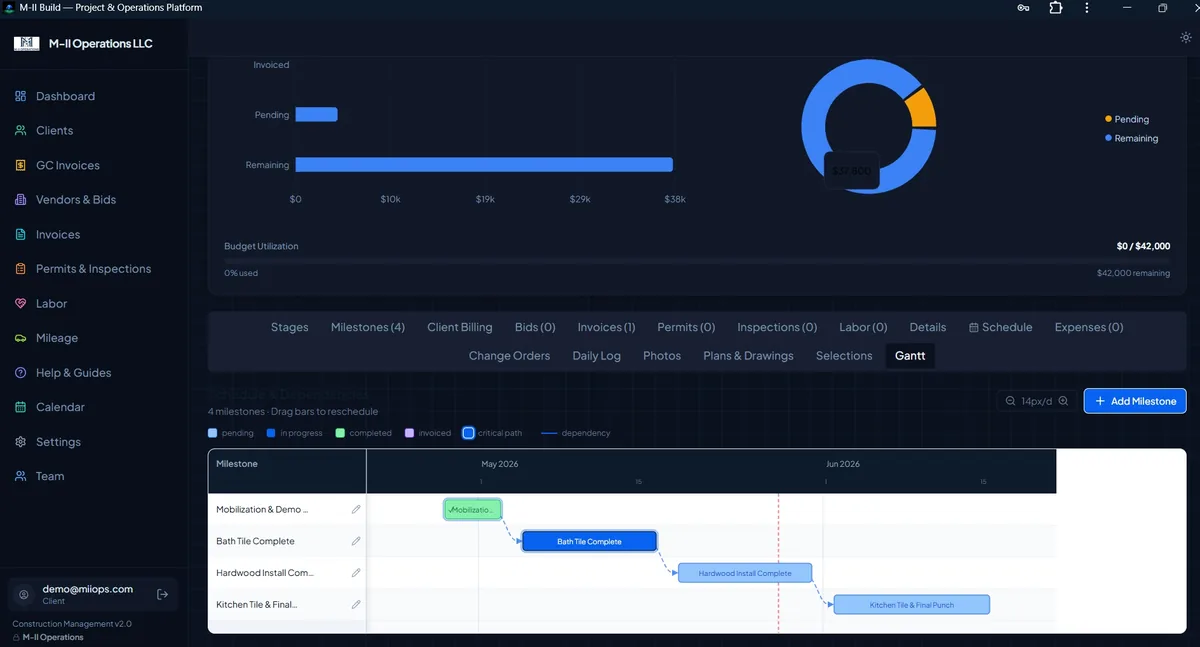
Task: Click the pending legend swatch
Action: (x=213, y=433)
